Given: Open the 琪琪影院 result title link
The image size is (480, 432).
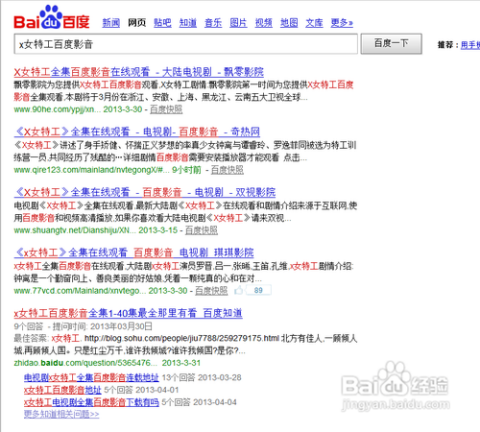Looking at the screenshot, I should 134,252.
